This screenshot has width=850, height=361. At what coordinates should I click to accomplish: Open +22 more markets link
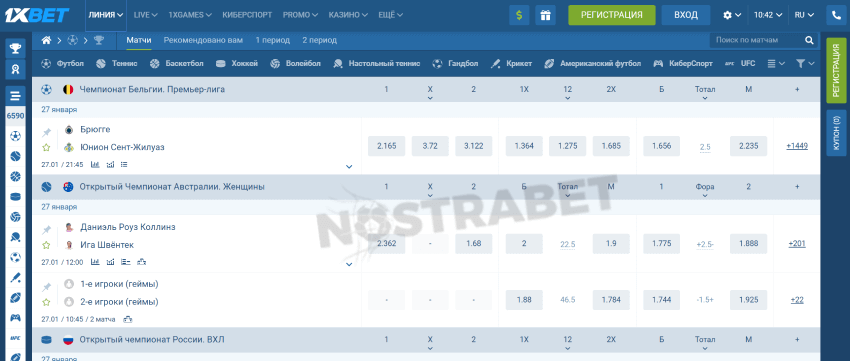[x=797, y=300]
